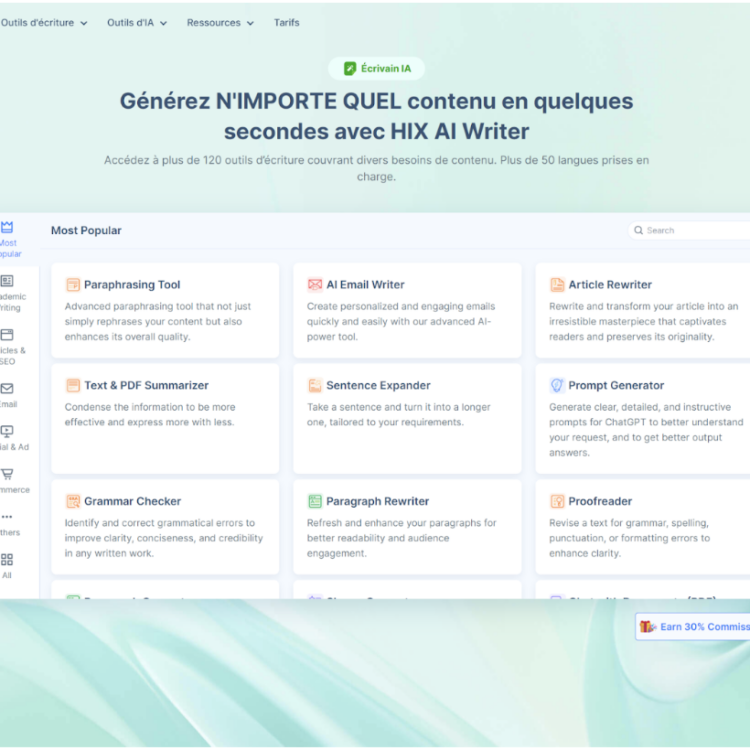Select the Ecommerce cart sidebar icon
Image resolution: width=750 pixels, height=750 pixels.
pos(7,474)
